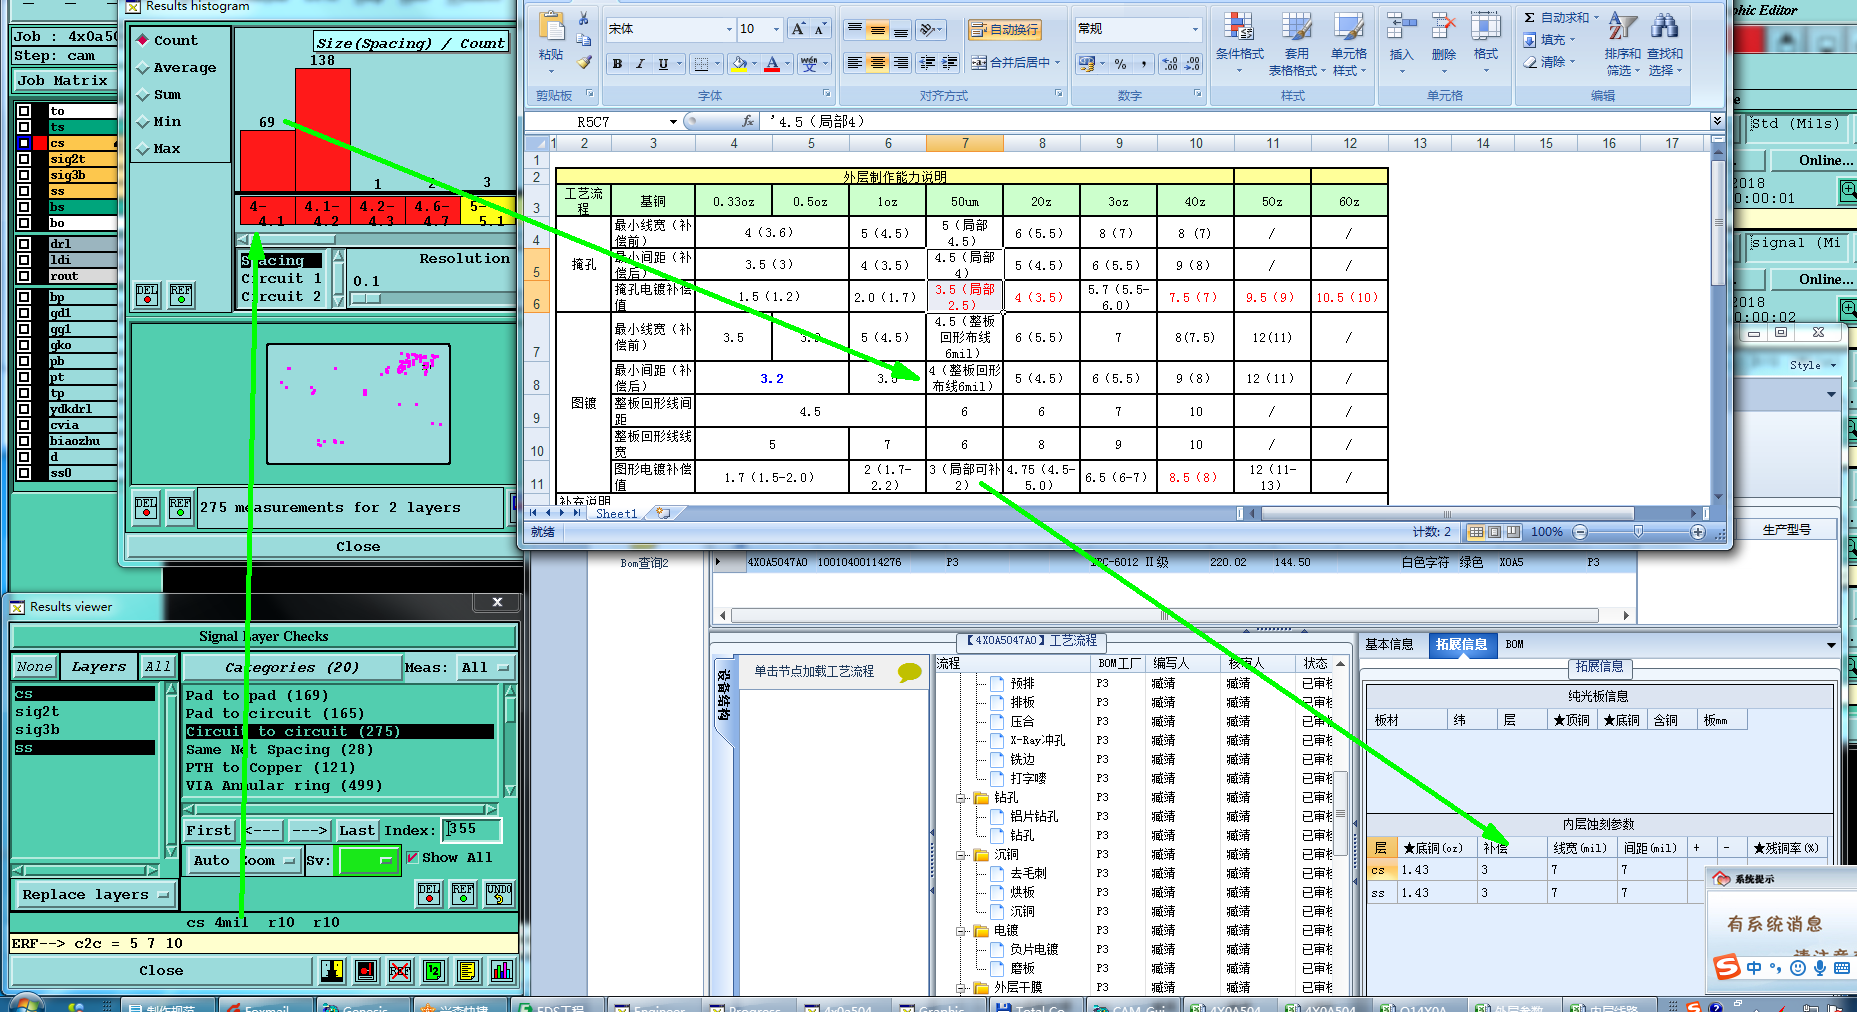Image resolution: width=1857 pixels, height=1012 pixels.
Task: Open the Meas All dropdown
Action: [x=486, y=667]
